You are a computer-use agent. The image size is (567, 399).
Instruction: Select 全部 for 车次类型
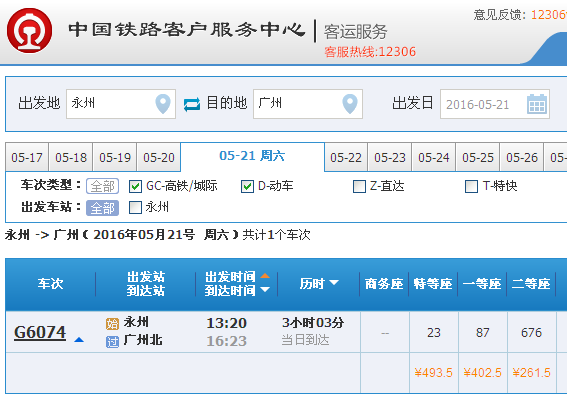(x=102, y=186)
